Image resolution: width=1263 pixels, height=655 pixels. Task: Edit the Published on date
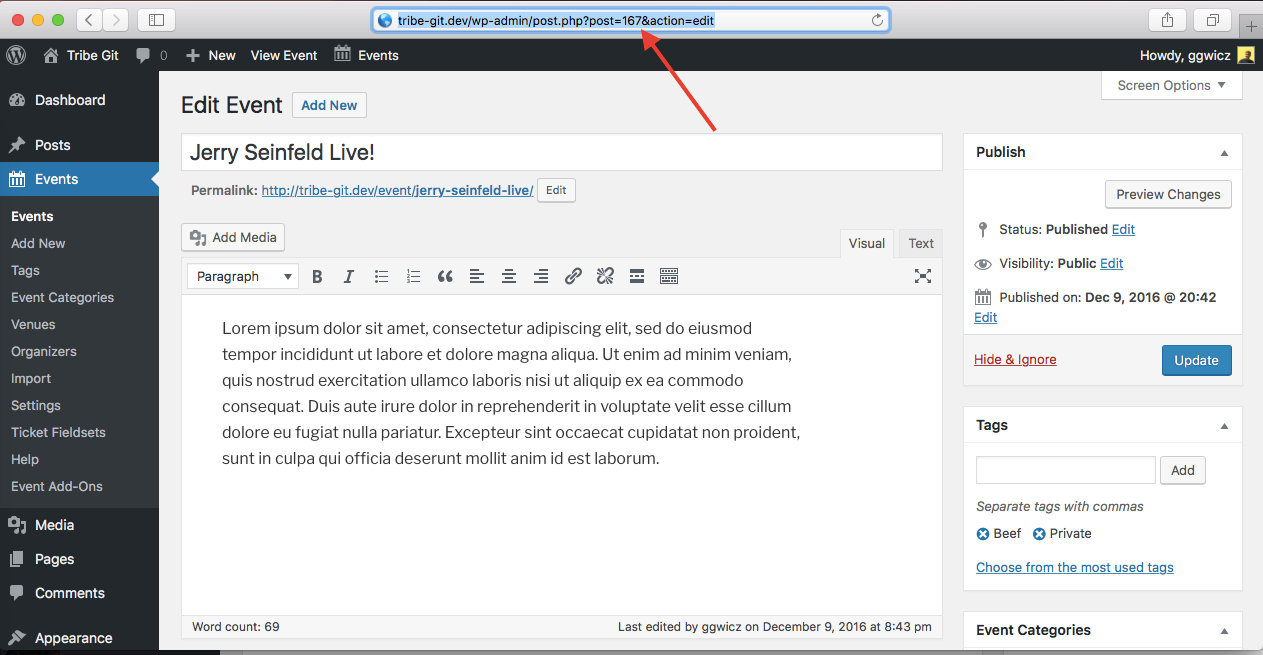click(985, 317)
